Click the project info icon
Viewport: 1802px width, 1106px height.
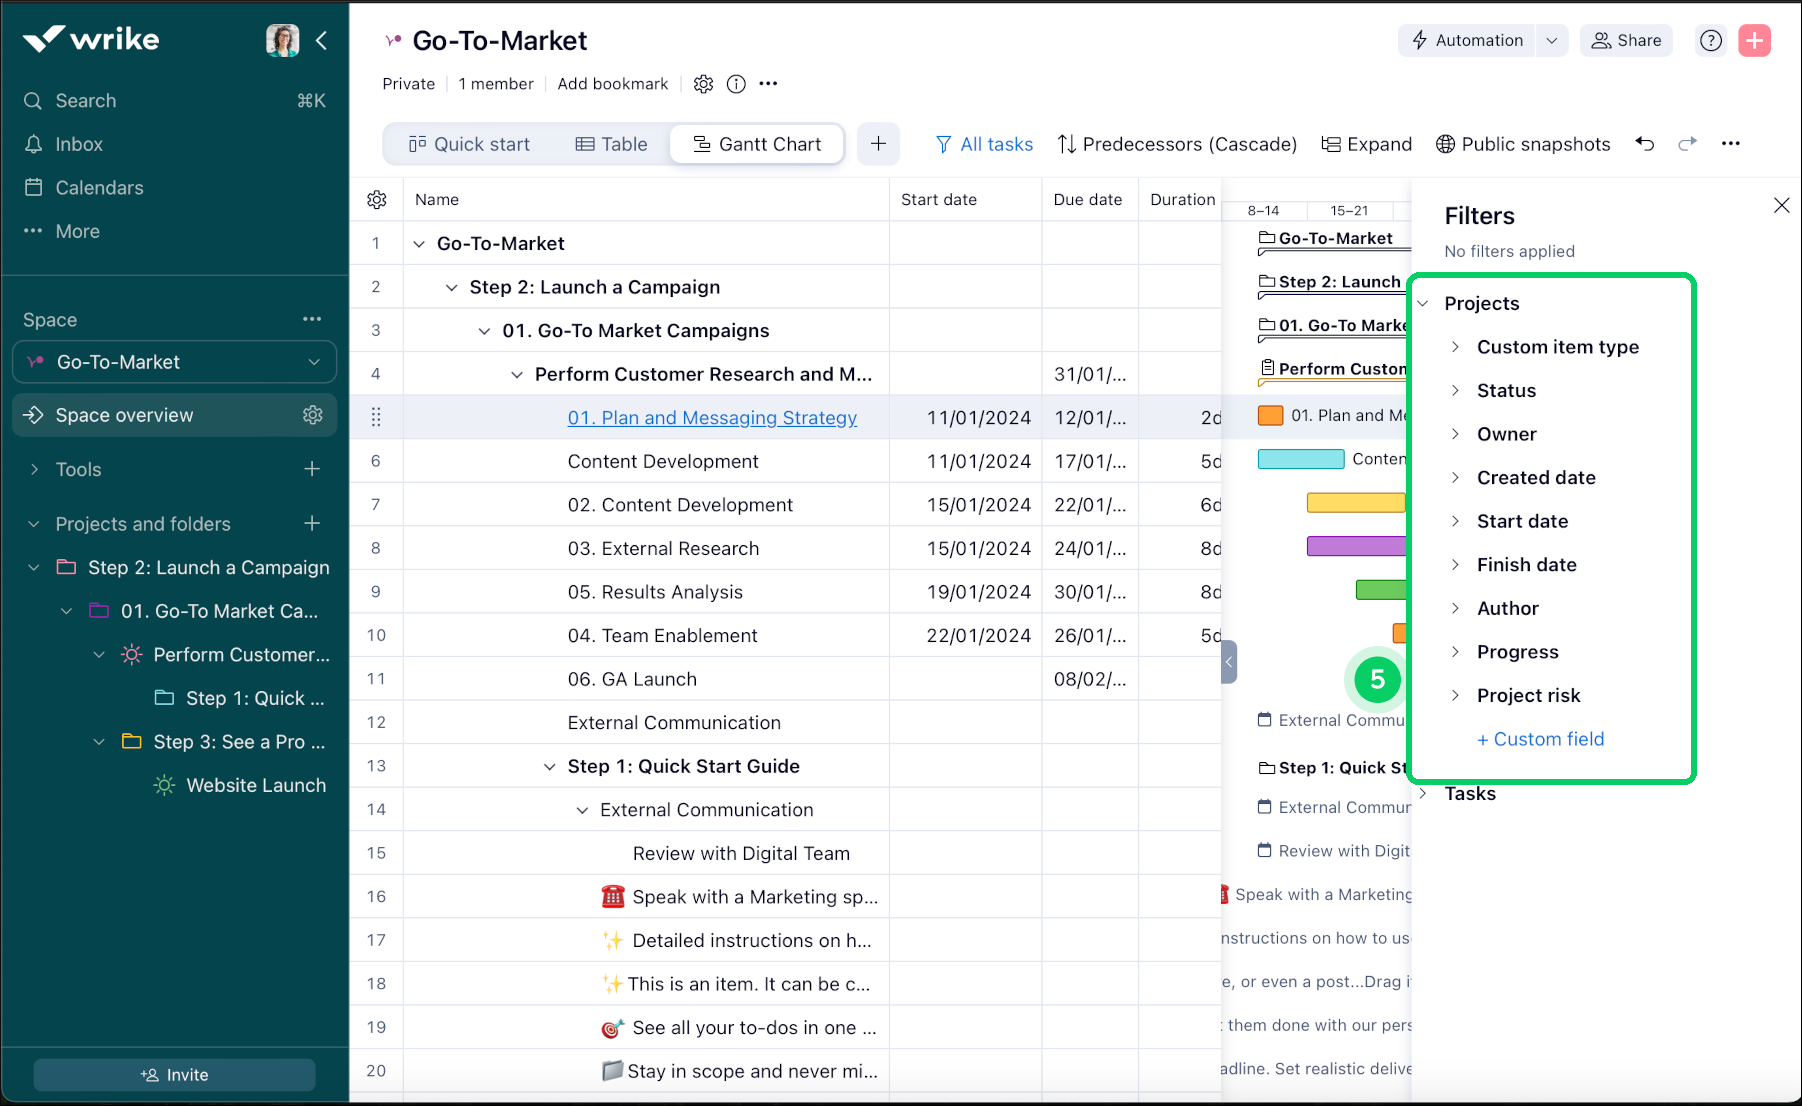[736, 84]
